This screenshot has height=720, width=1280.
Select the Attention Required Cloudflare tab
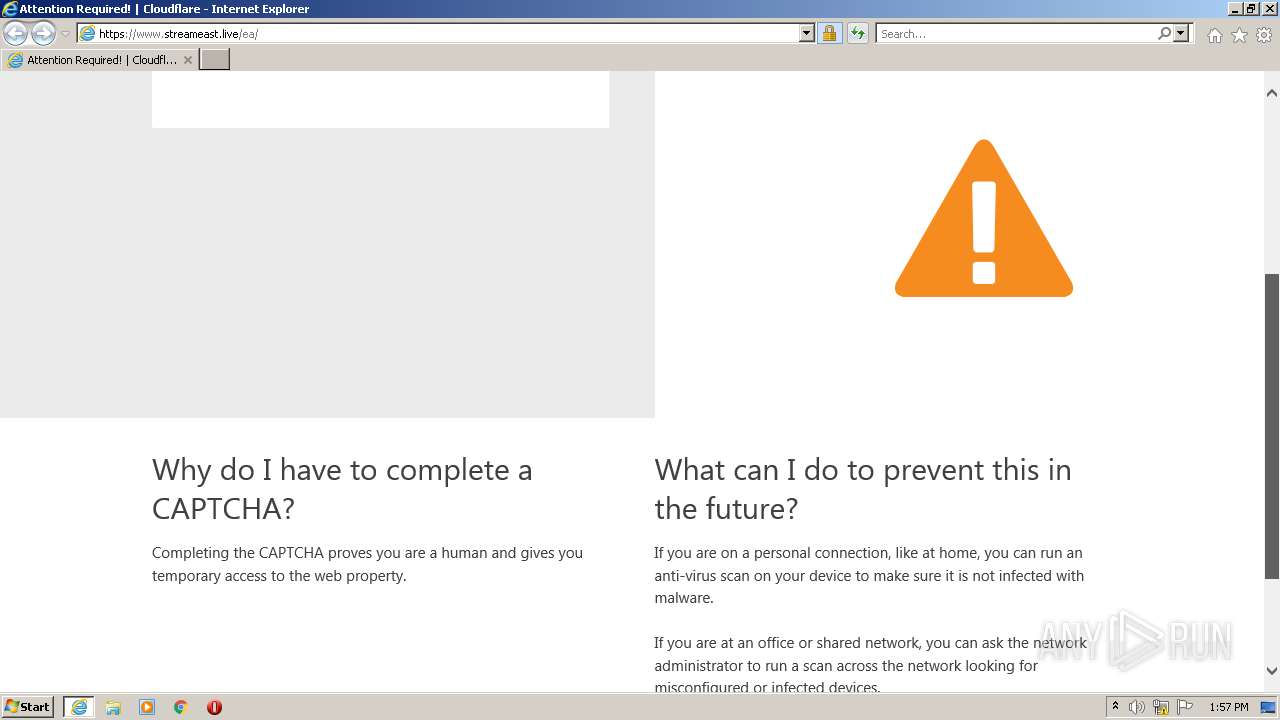coord(98,60)
